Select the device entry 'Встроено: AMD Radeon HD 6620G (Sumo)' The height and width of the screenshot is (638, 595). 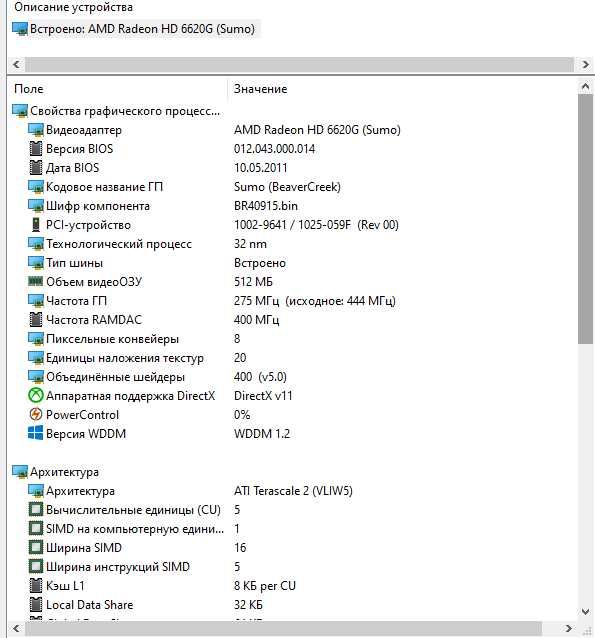[137, 29]
